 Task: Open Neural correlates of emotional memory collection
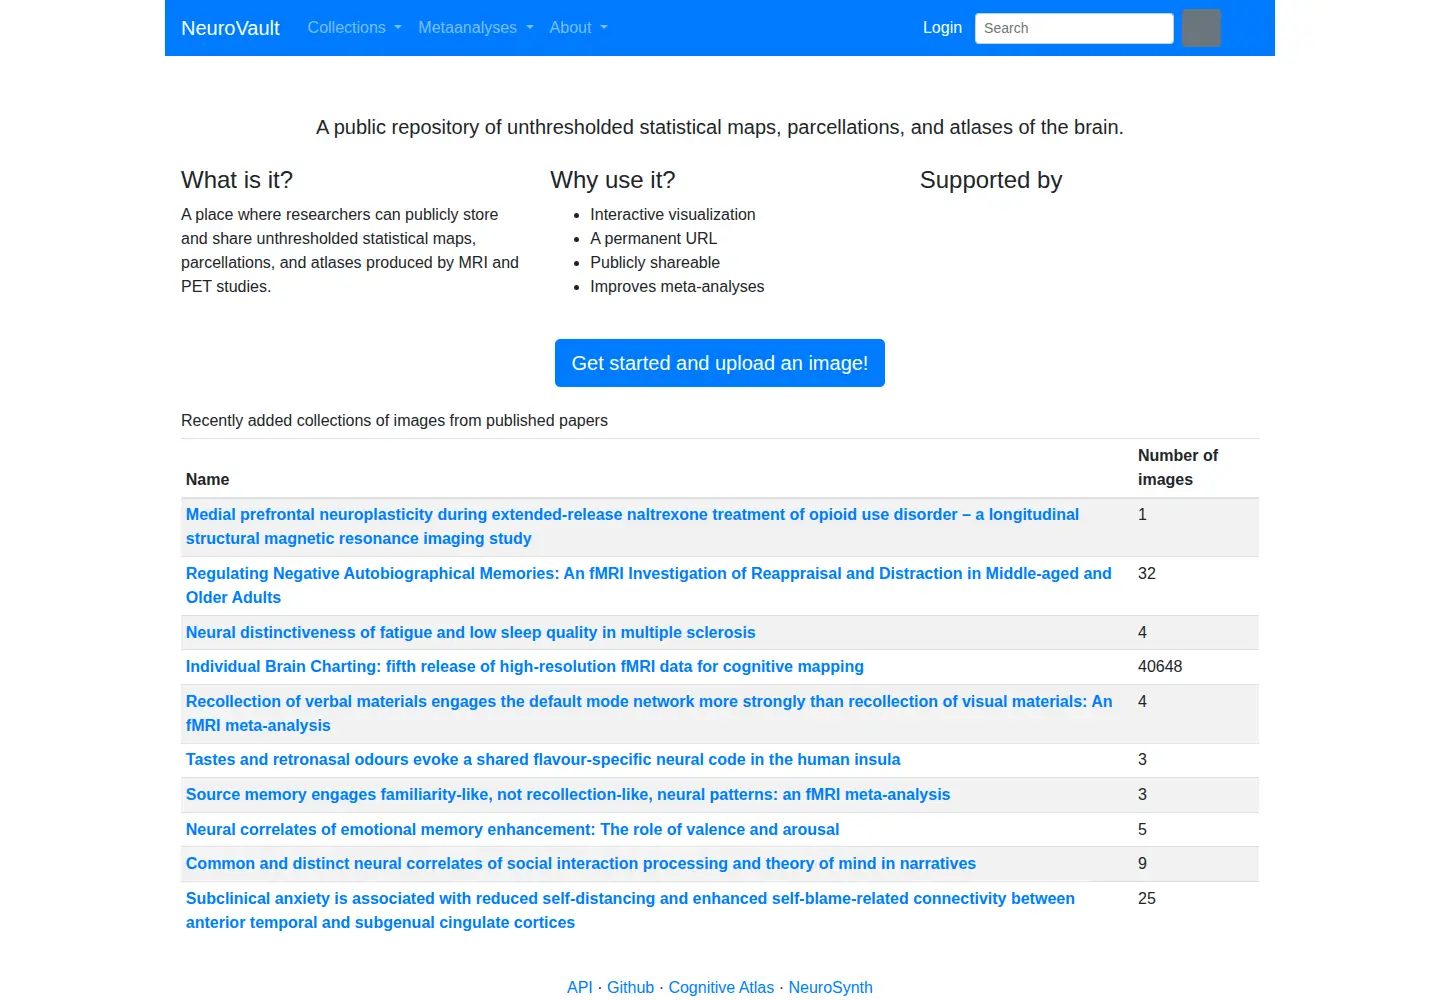(512, 830)
